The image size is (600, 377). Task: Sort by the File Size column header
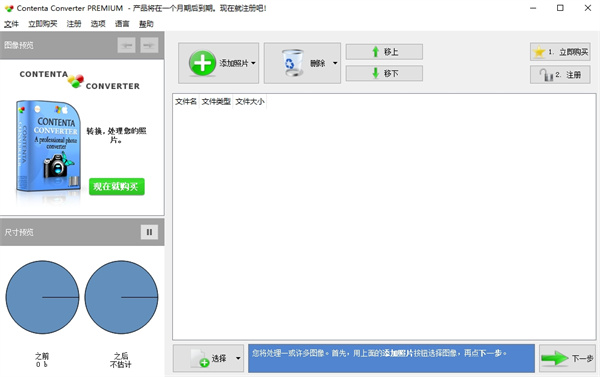(x=249, y=101)
